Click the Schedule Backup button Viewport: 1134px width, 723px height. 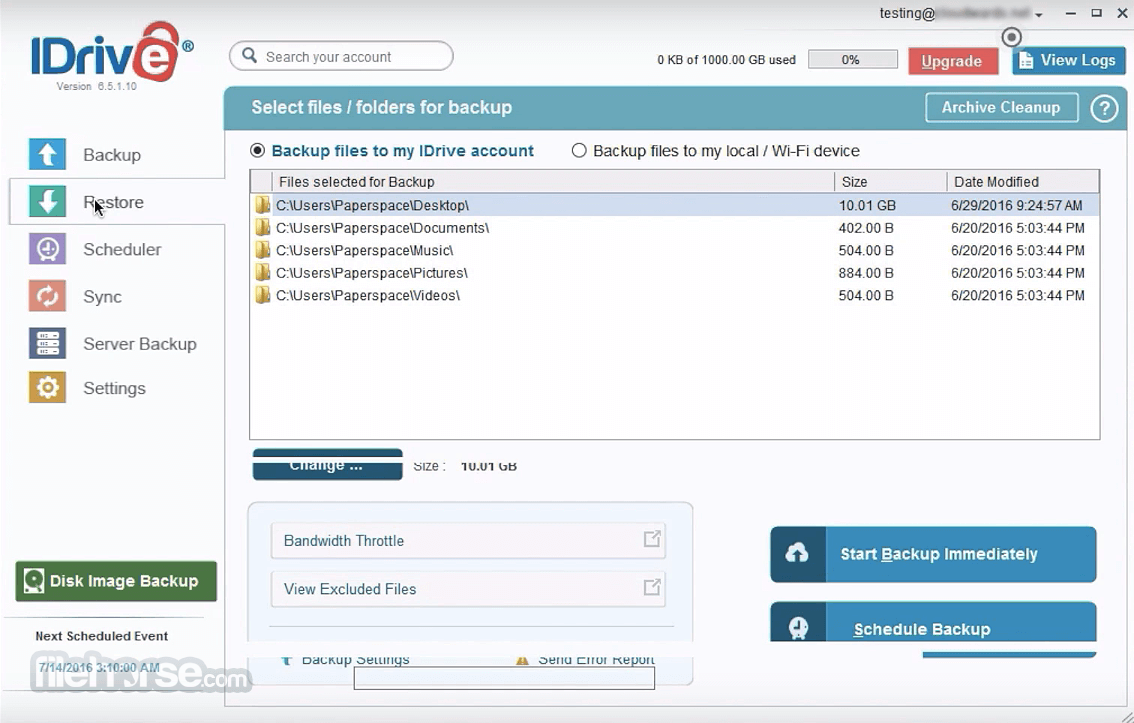click(933, 623)
